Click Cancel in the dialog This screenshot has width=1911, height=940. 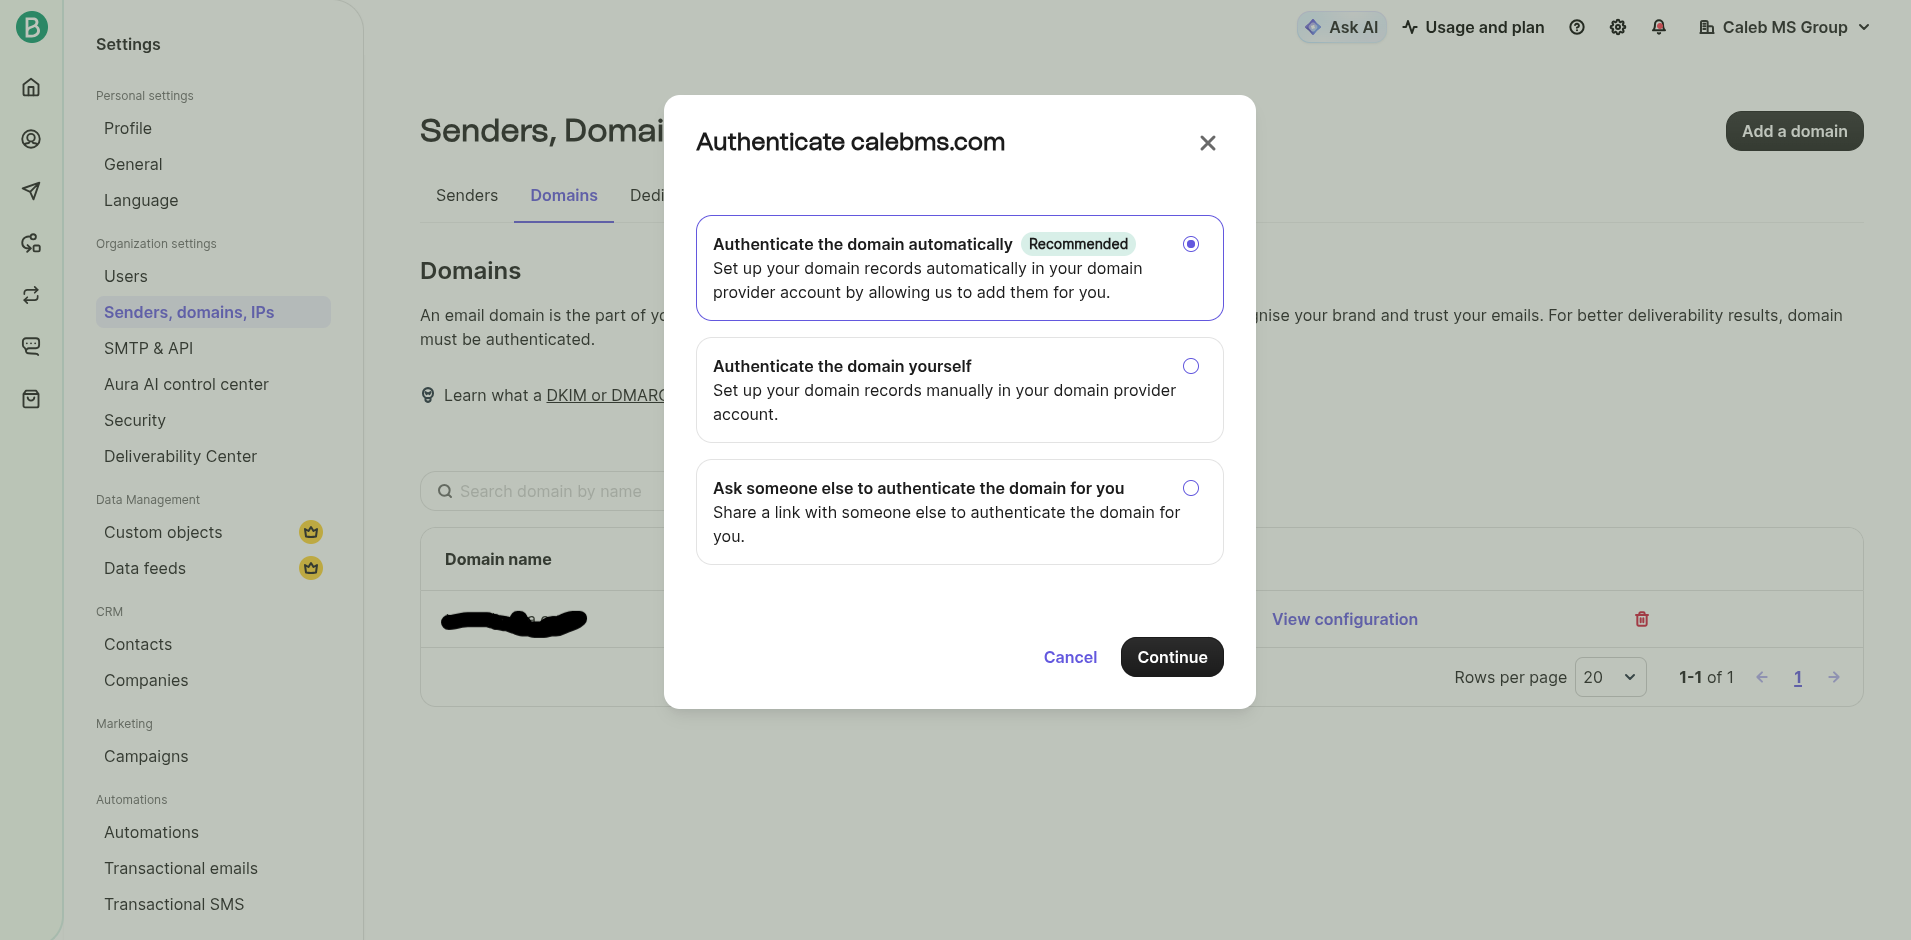(x=1070, y=657)
